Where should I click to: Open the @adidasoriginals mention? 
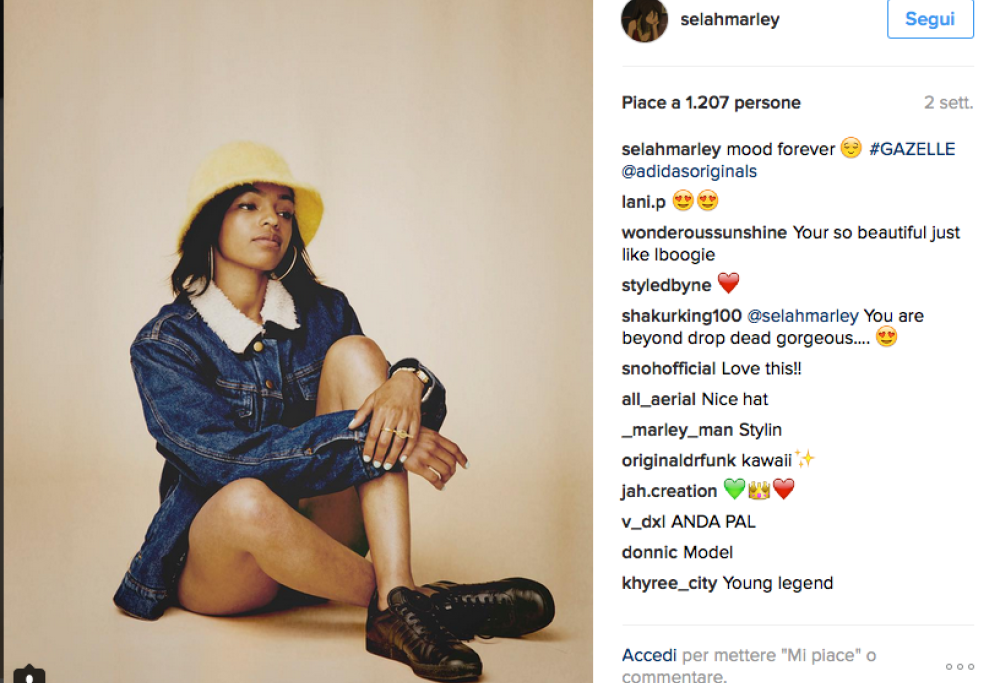pyautogui.click(x=689, y=171)
